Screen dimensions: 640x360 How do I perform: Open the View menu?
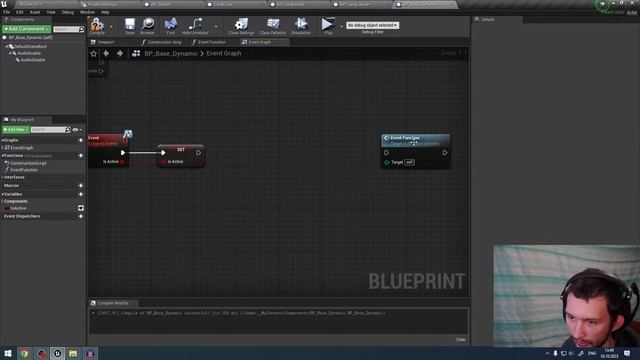tap(51, 12)
